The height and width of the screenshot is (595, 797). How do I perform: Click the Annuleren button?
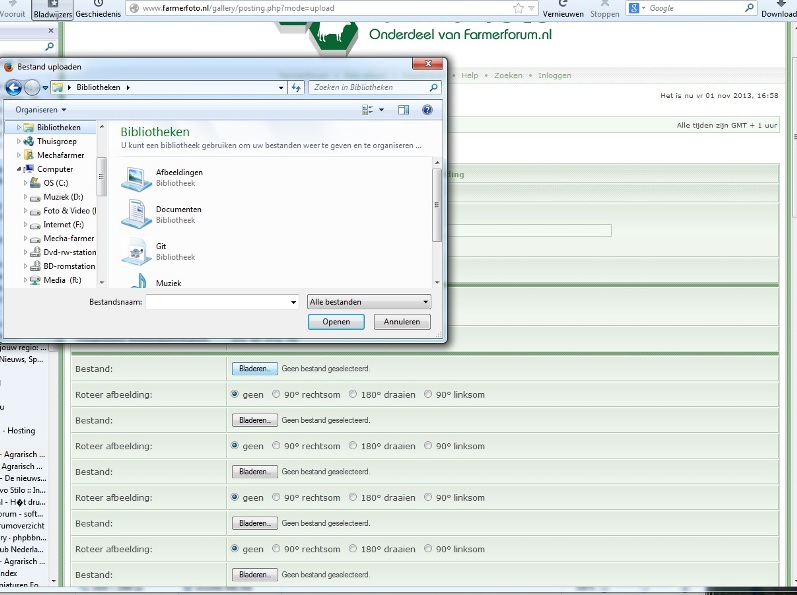tap(402, 322)
